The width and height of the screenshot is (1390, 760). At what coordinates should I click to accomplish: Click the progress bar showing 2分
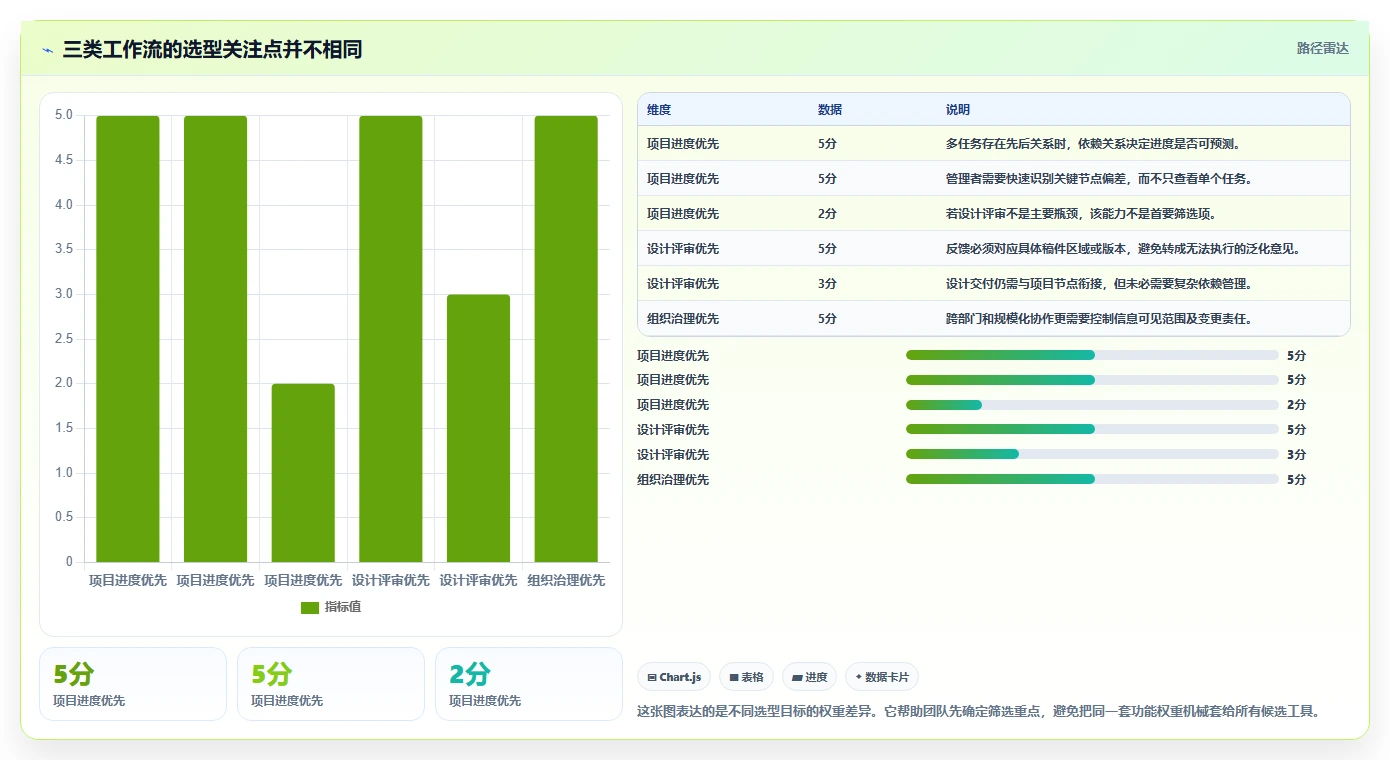tap(1092, 405)
